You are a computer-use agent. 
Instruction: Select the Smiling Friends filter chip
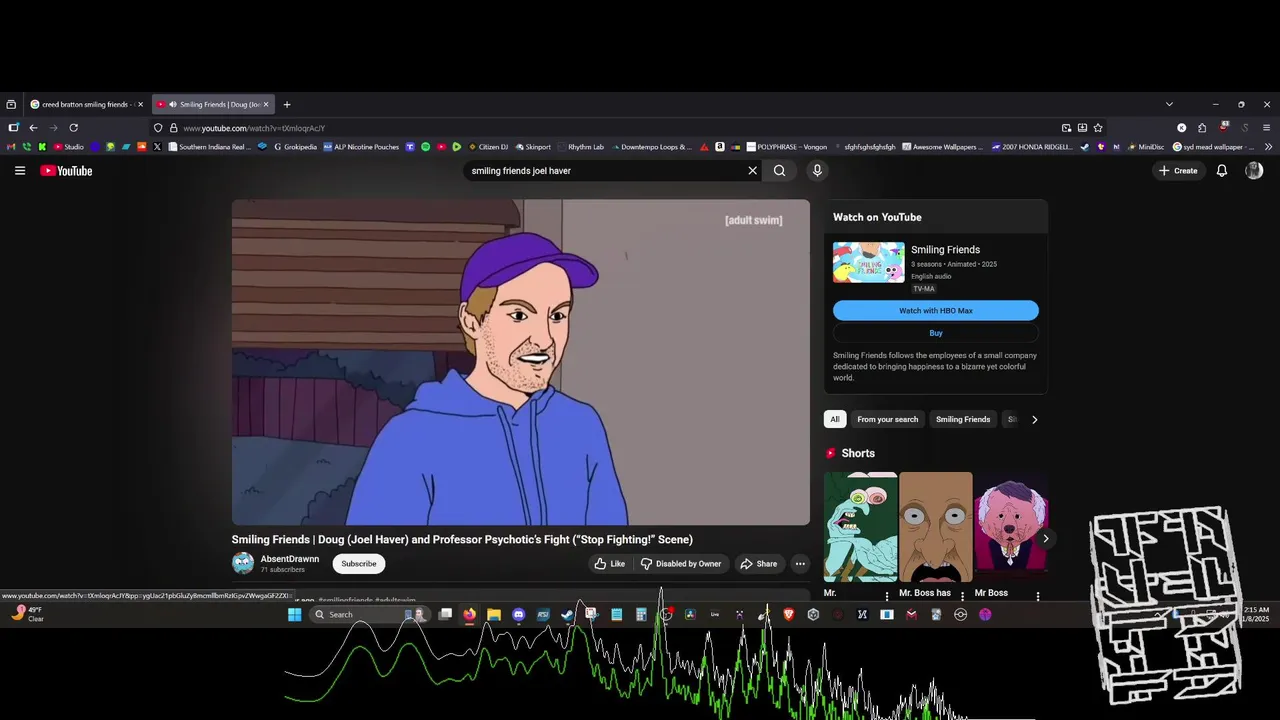(x=963, y=420)
